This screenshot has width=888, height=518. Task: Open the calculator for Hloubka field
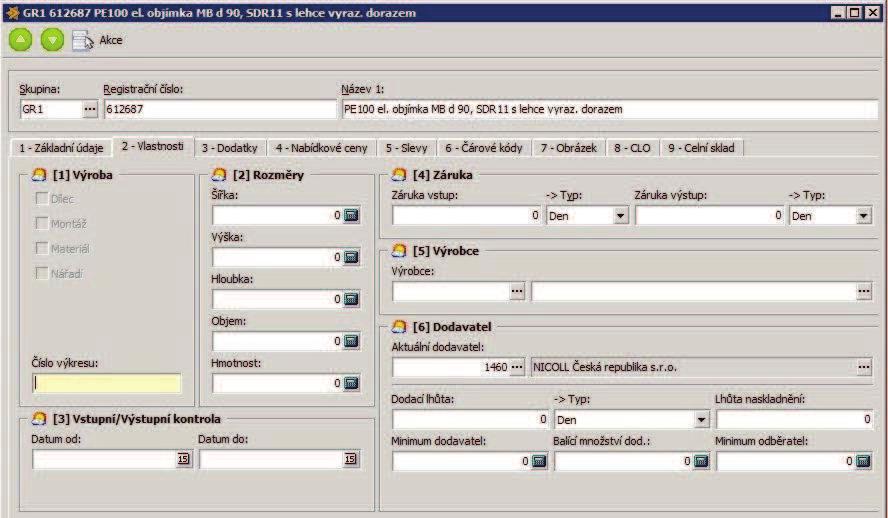(x=352, y=299)
